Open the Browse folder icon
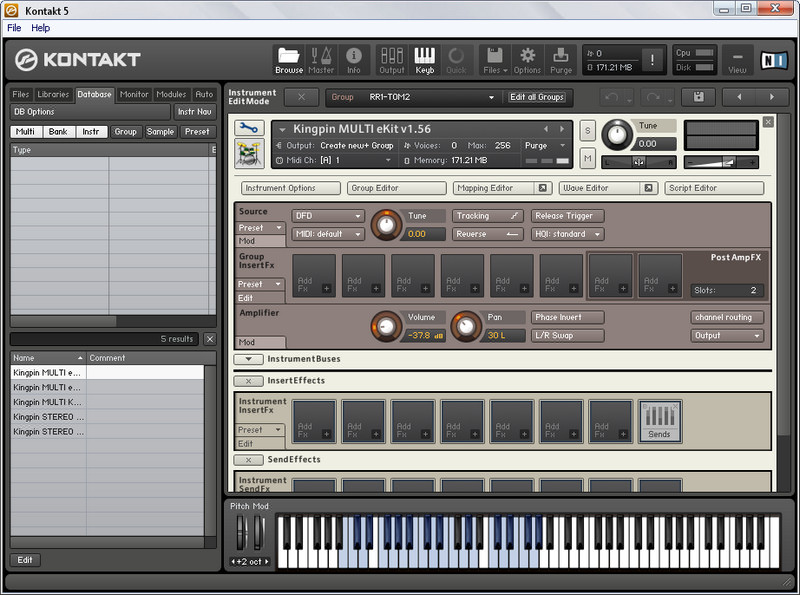Image resolution: width=800 pixels, height=595 pixels. pos(289,59)
